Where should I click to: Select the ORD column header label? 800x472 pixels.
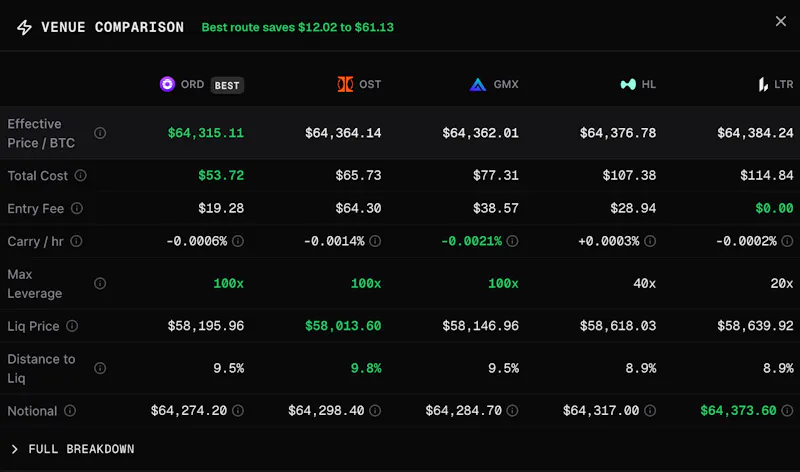point(192,84)
